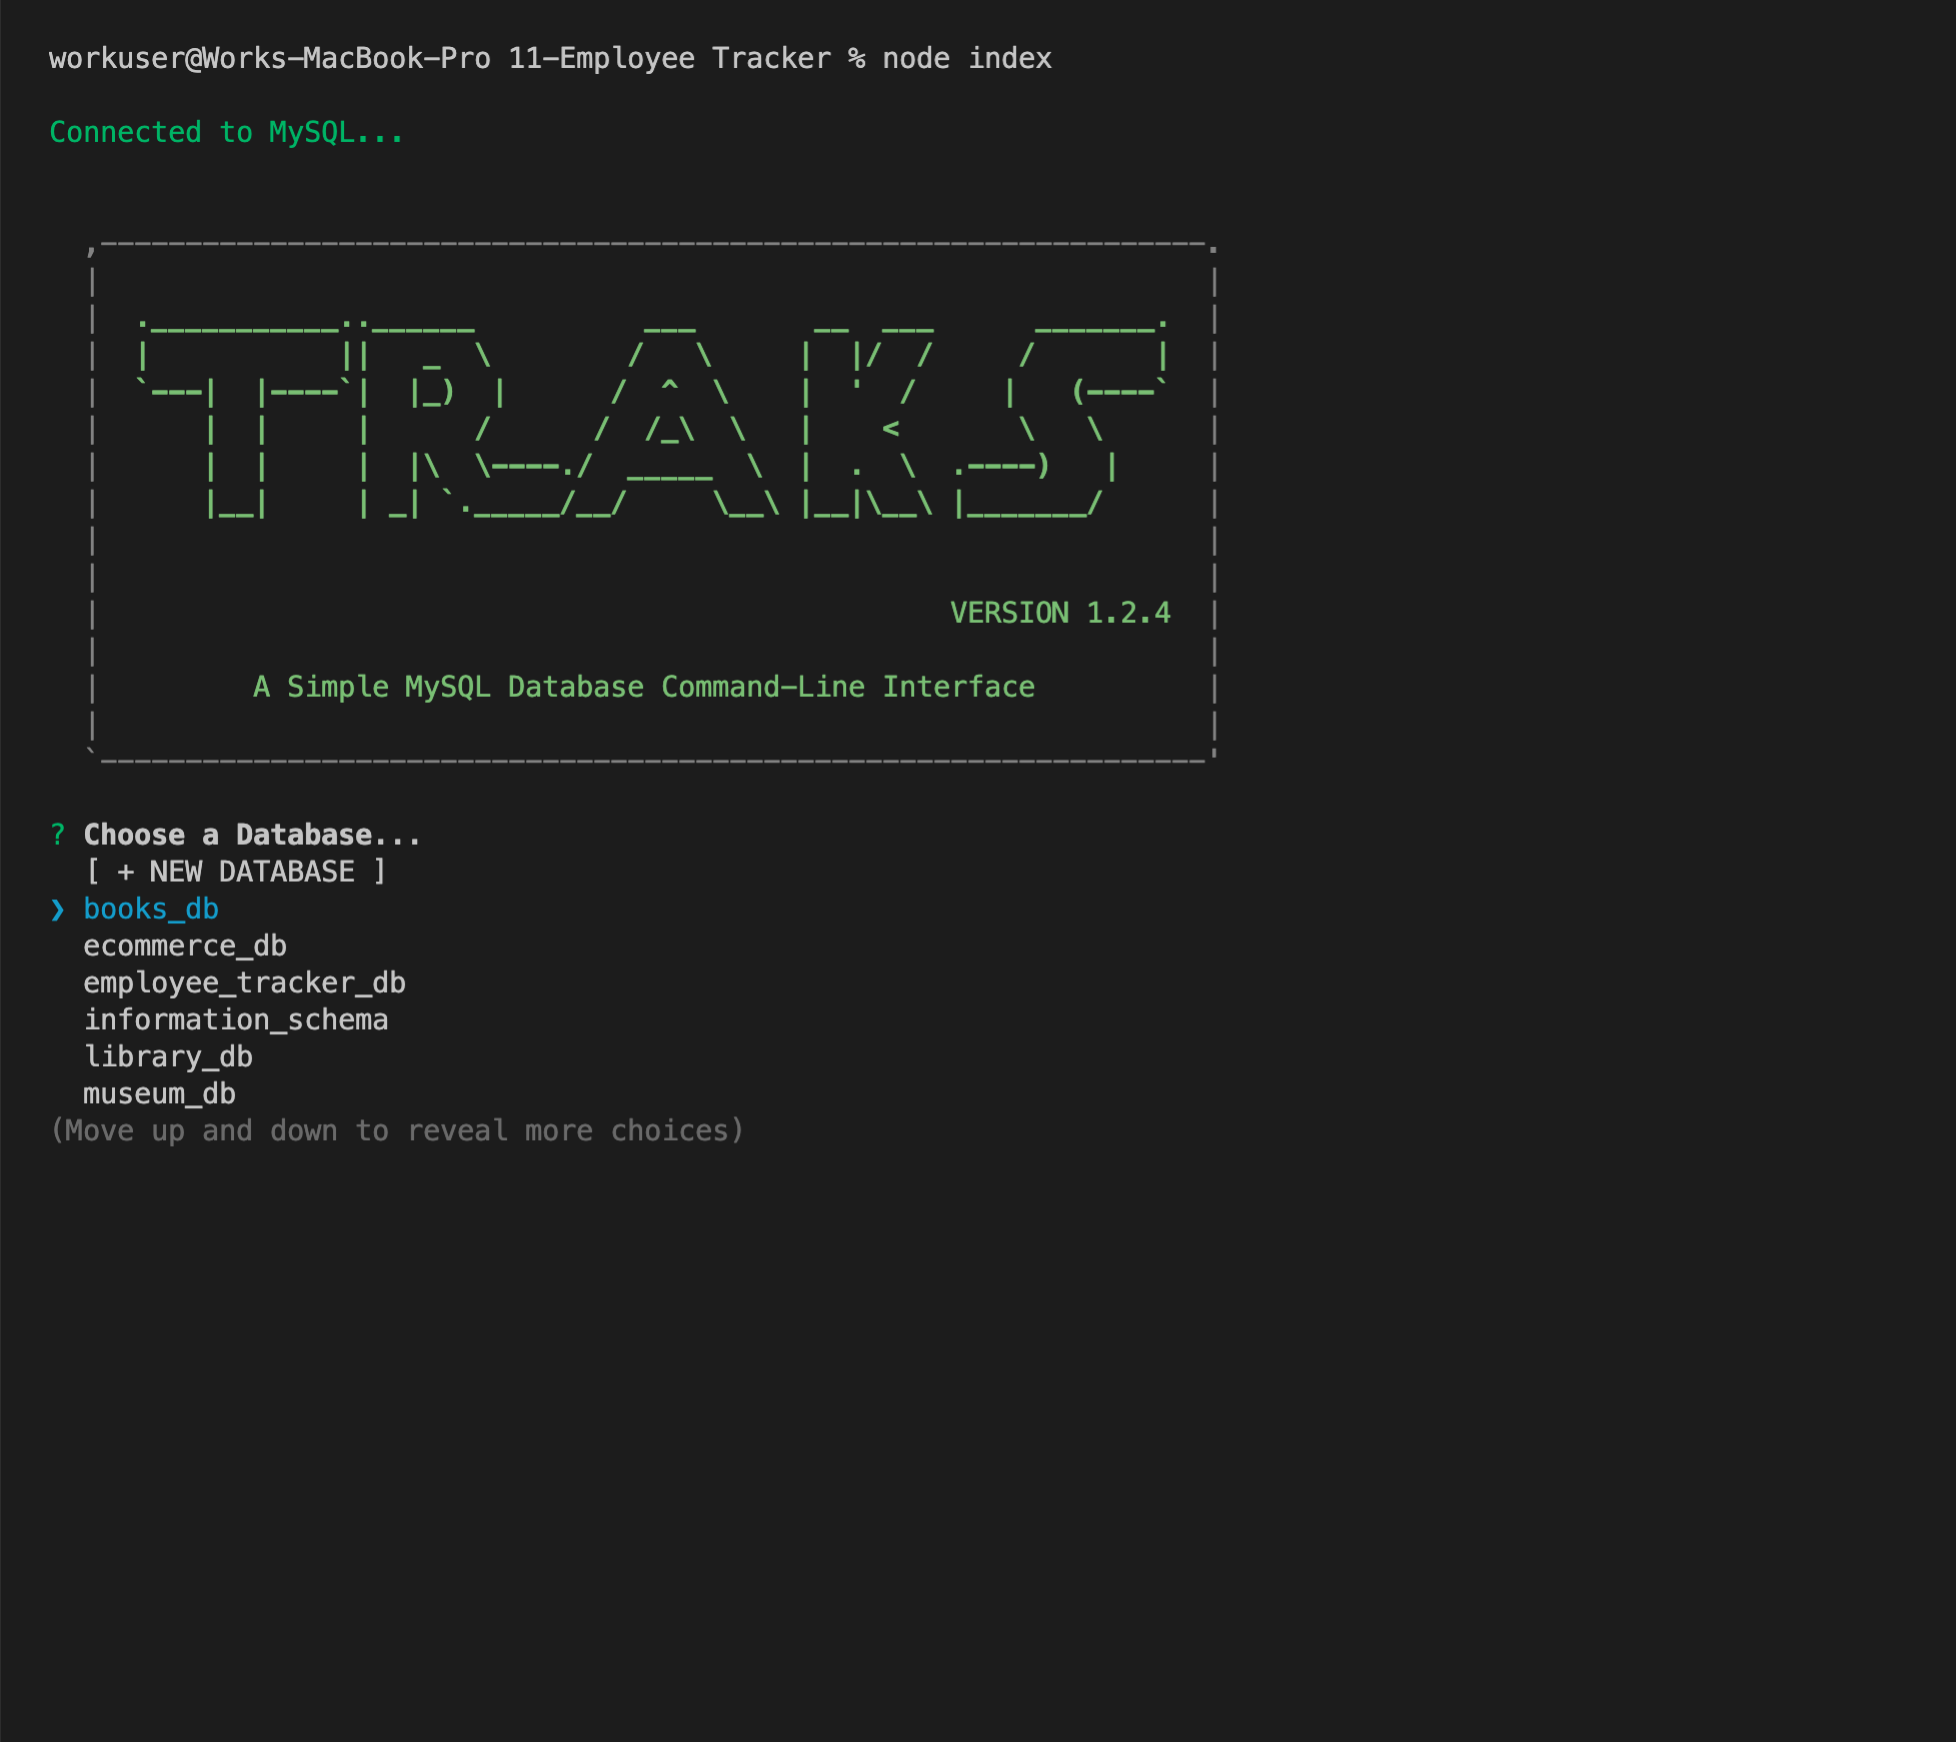Viewport: 1956px width, 1742px height.
Task: Click the 'node index' command text
Action: (966, 58)
